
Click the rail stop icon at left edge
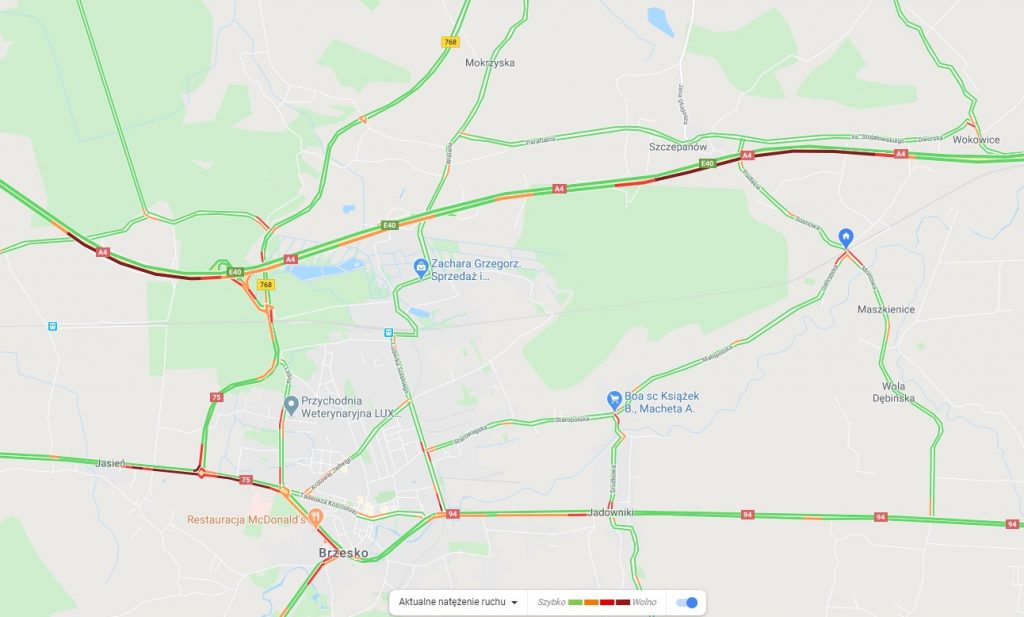point(52,326)
